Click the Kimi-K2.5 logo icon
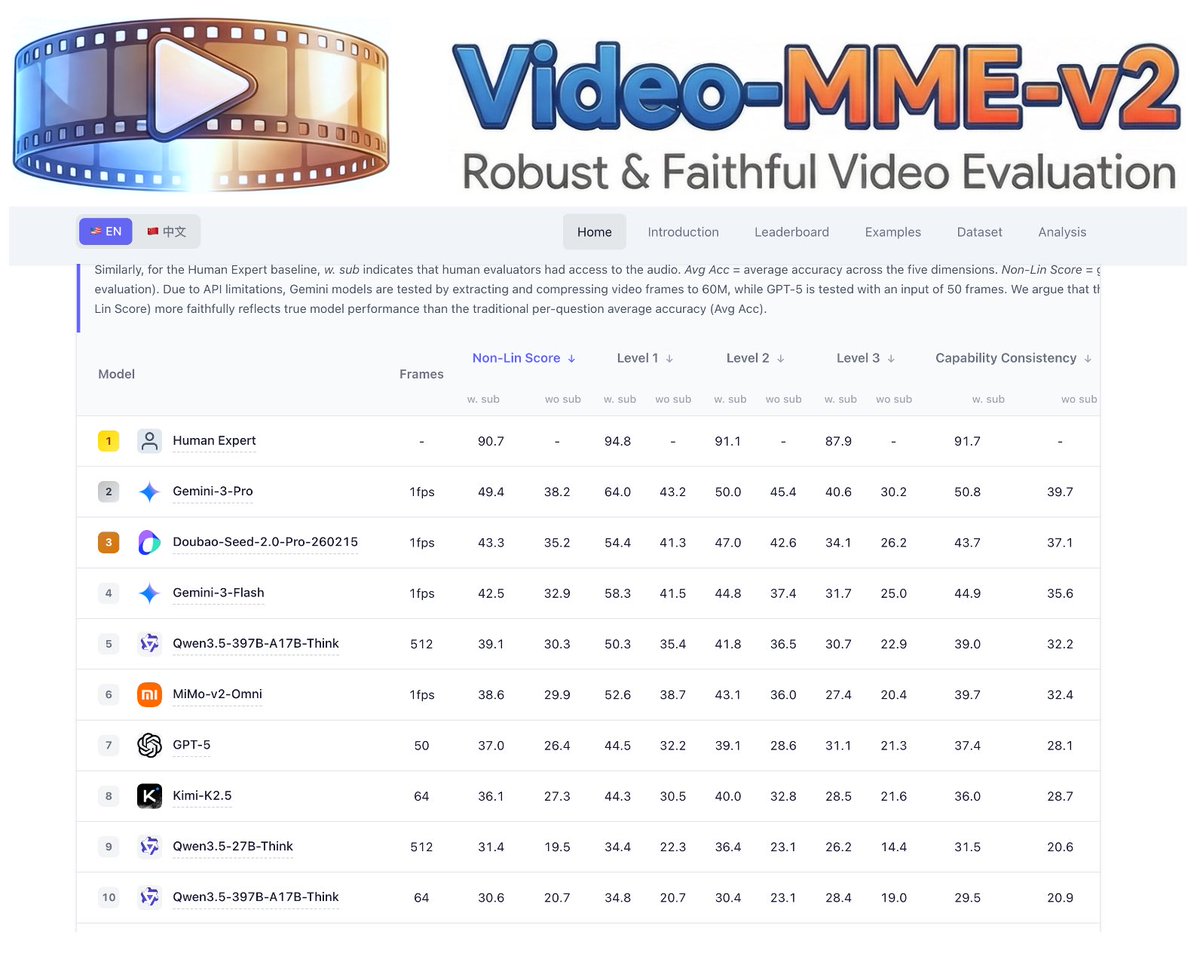This screenshot has height=959, width=1200. point(150,796)
